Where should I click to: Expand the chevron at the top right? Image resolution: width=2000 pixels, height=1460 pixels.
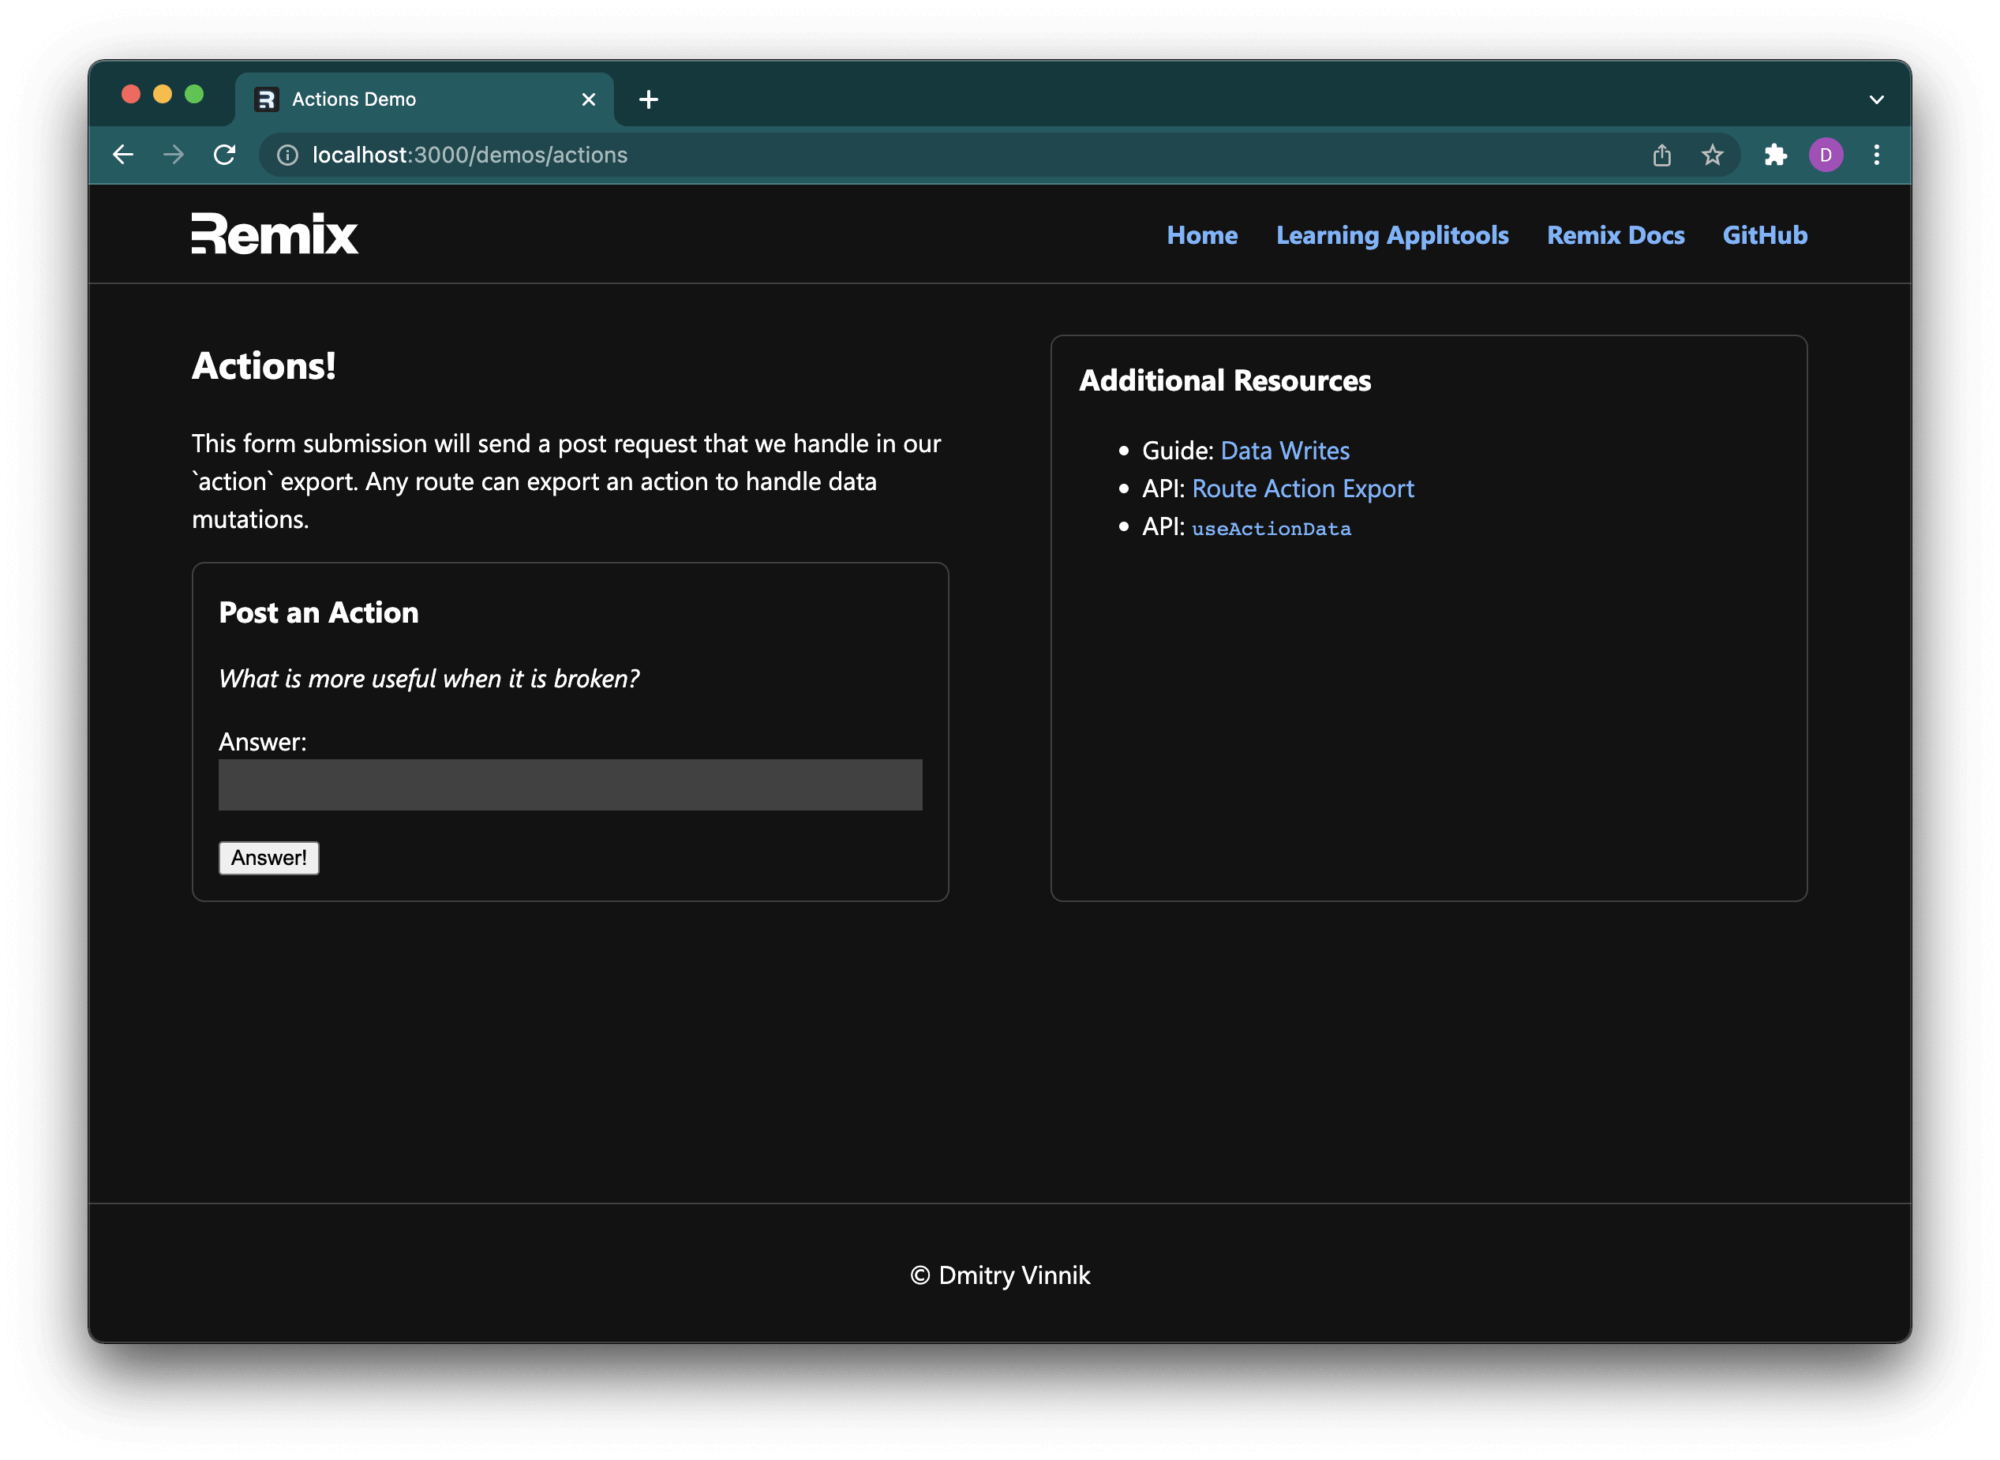[1876, 98]
